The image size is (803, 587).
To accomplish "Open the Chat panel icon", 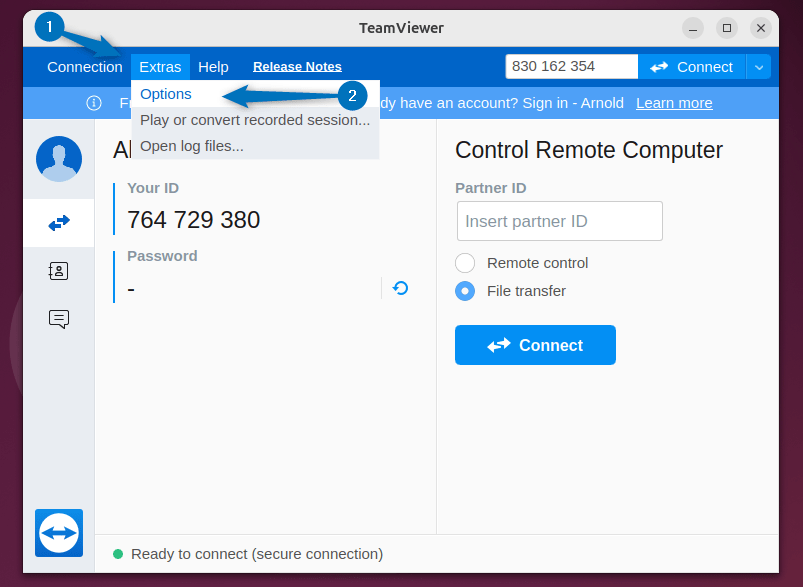I will click(58, 319).
